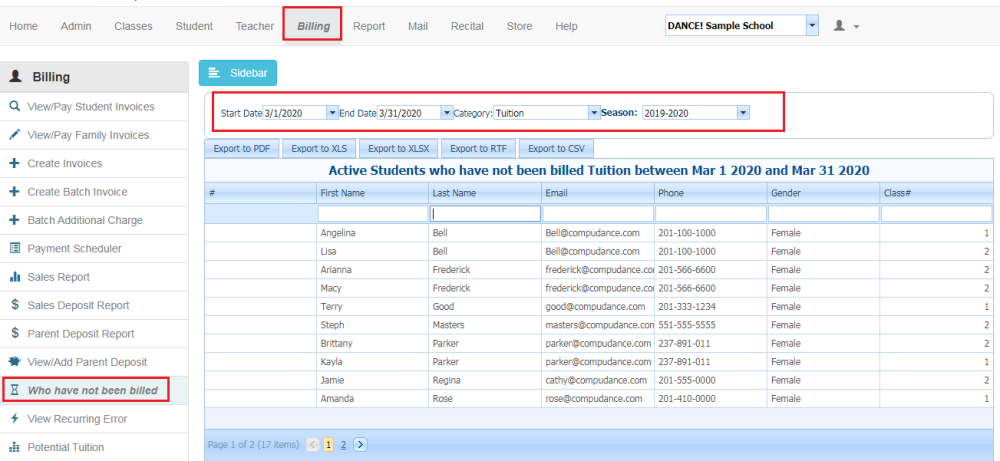This screenshot has width=1000, height=461.
Task: Open the DANCE! Sample School selector dropdown
Action: tap(812, 26)
